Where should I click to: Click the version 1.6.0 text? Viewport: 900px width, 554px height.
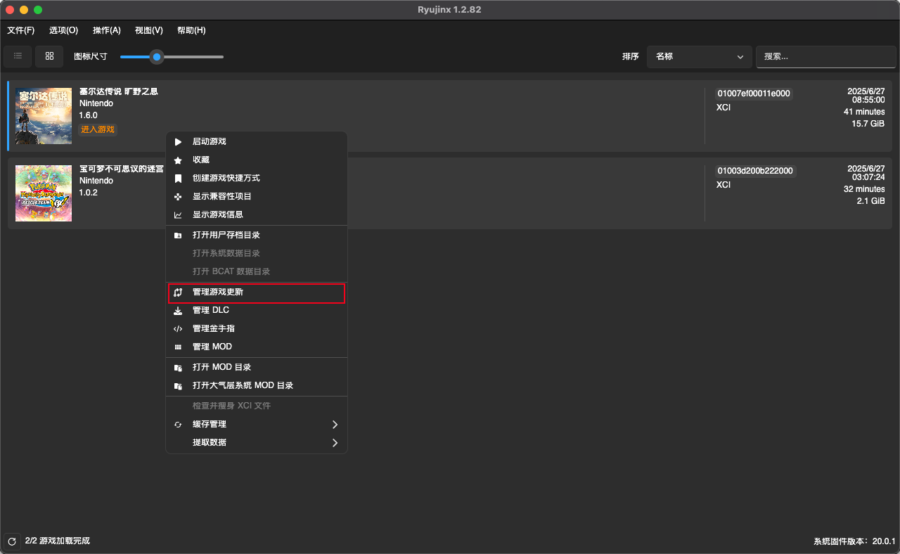tap(88, 115)
